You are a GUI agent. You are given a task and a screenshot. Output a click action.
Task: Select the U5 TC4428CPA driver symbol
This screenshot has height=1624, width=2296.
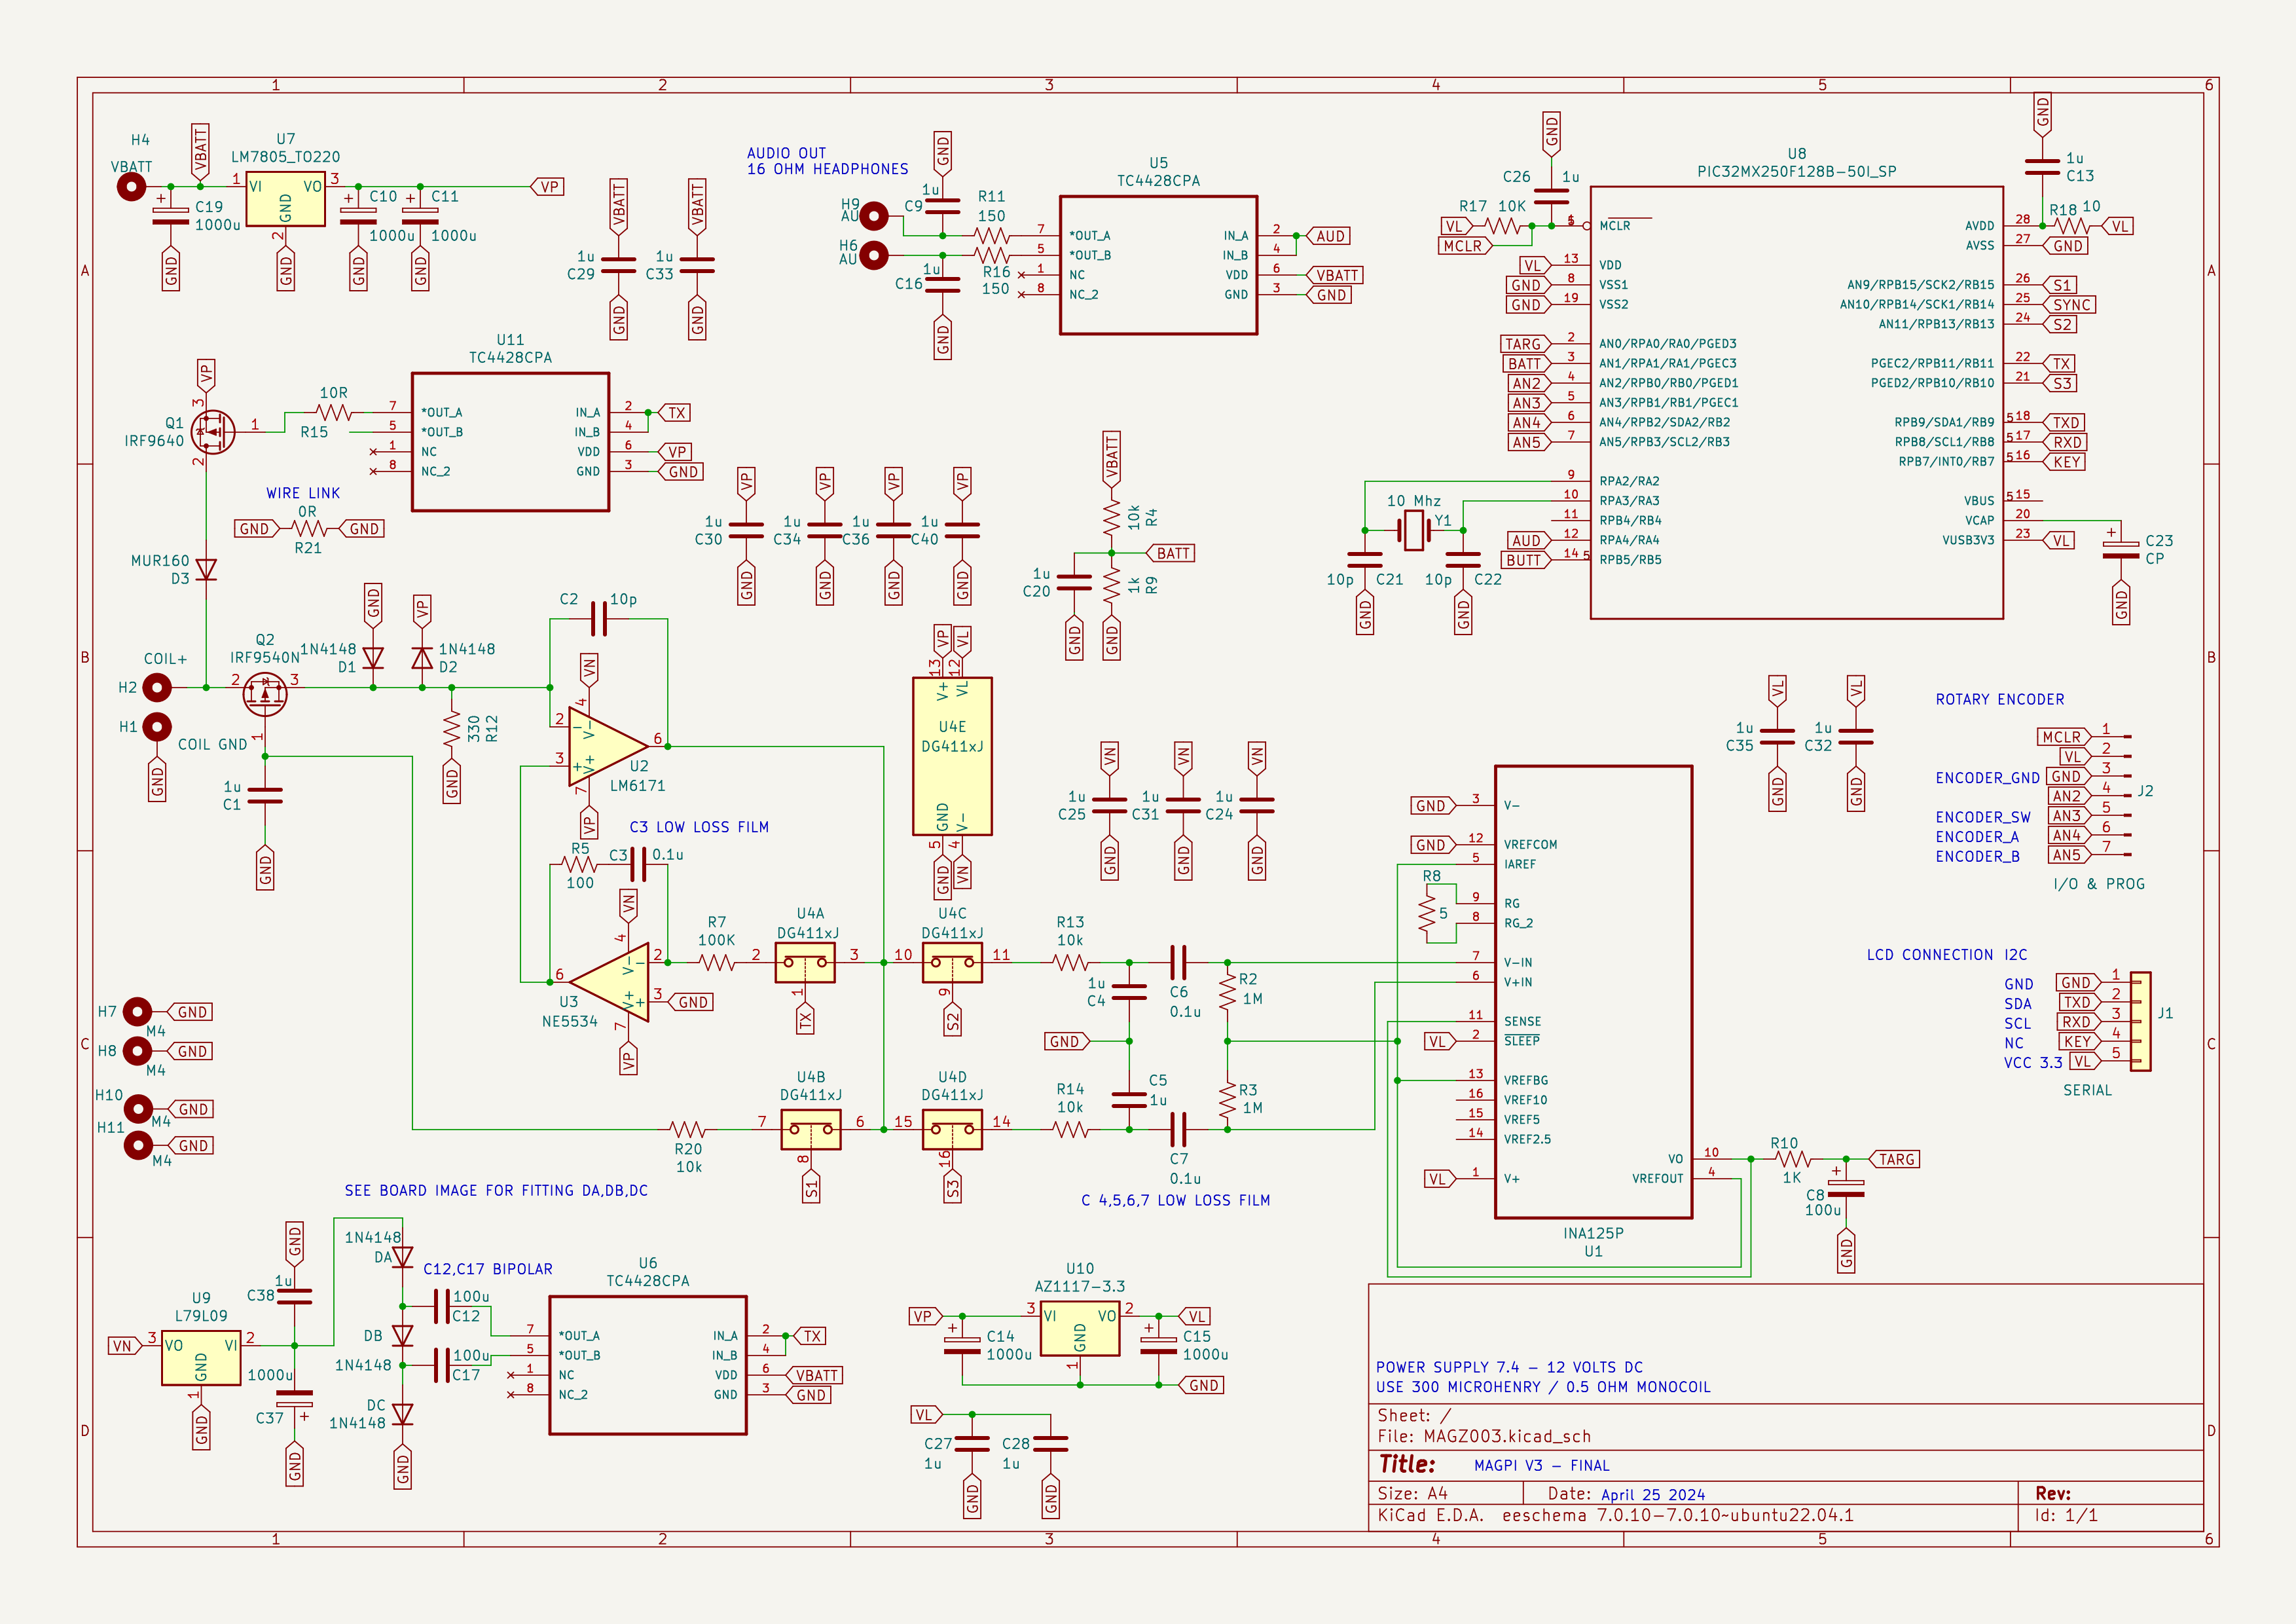pos(1158,265)
